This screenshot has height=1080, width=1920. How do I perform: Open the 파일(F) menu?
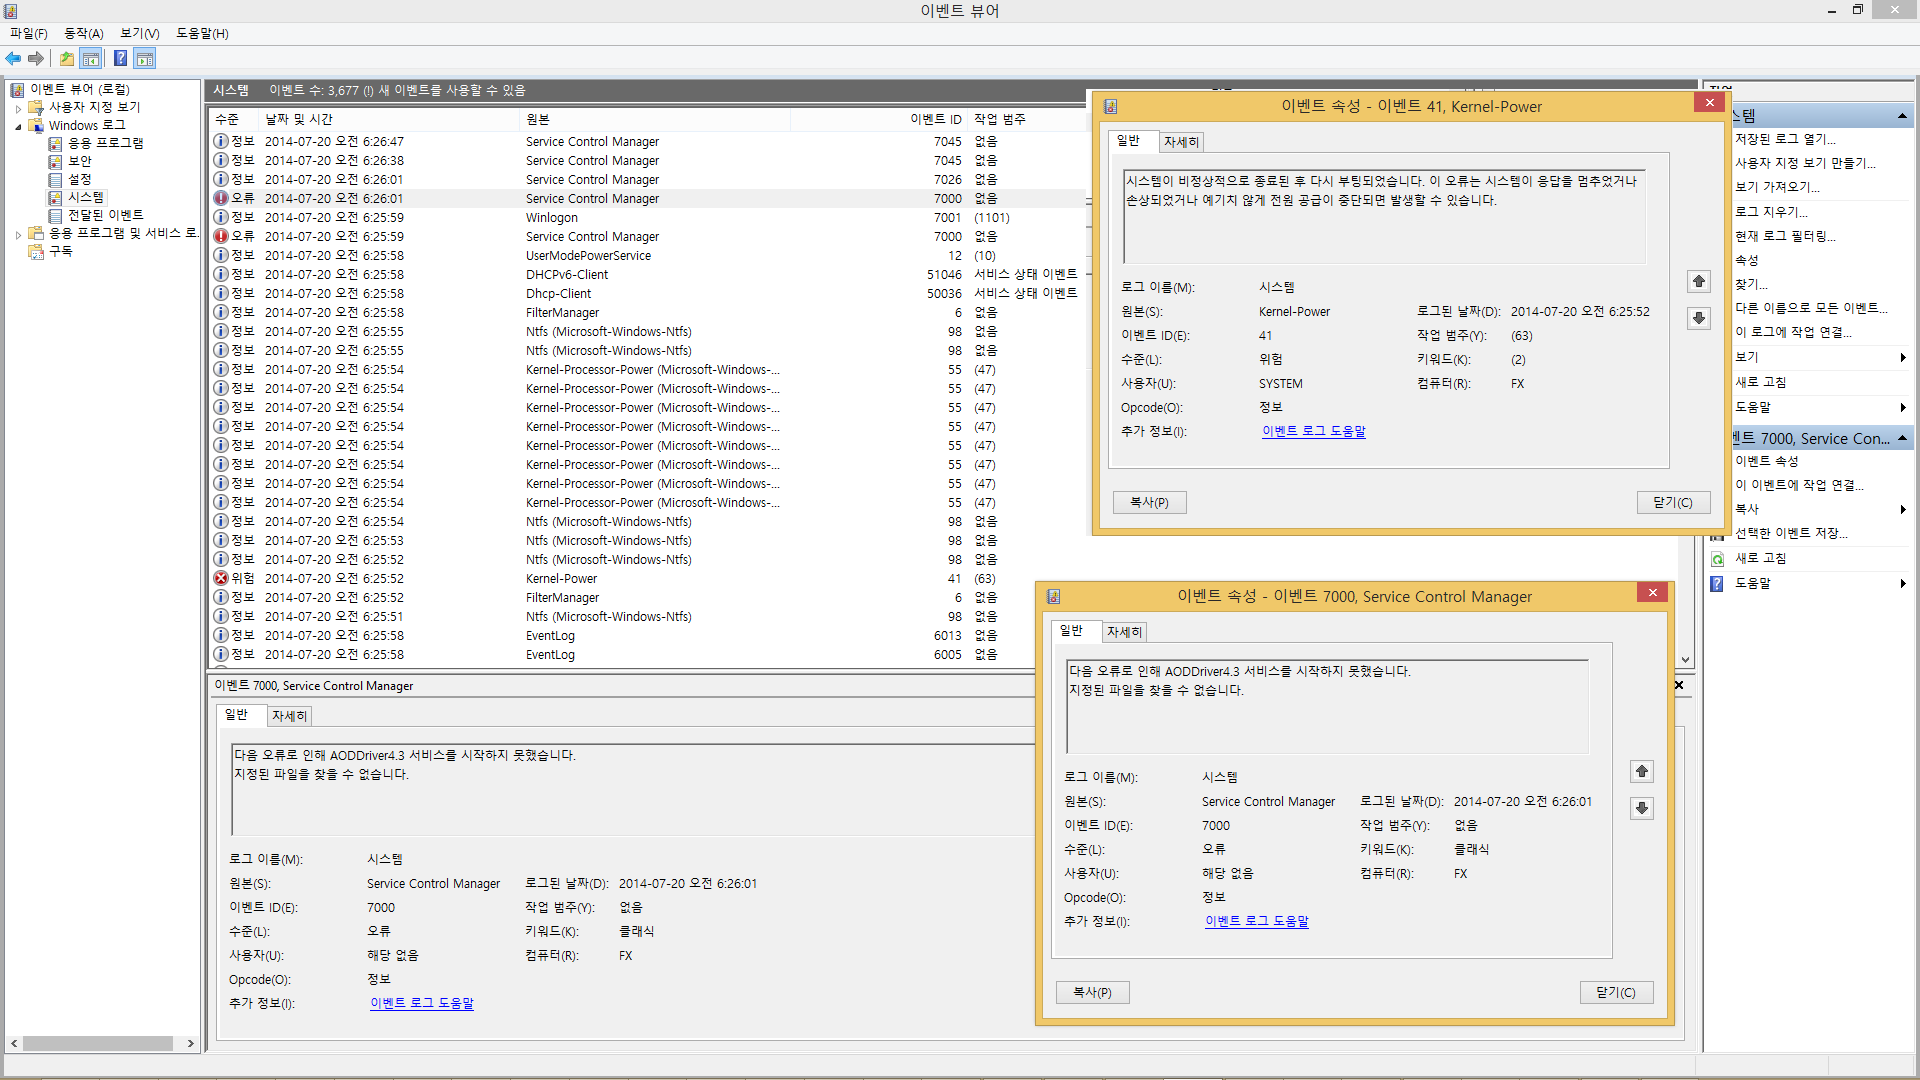29,34
